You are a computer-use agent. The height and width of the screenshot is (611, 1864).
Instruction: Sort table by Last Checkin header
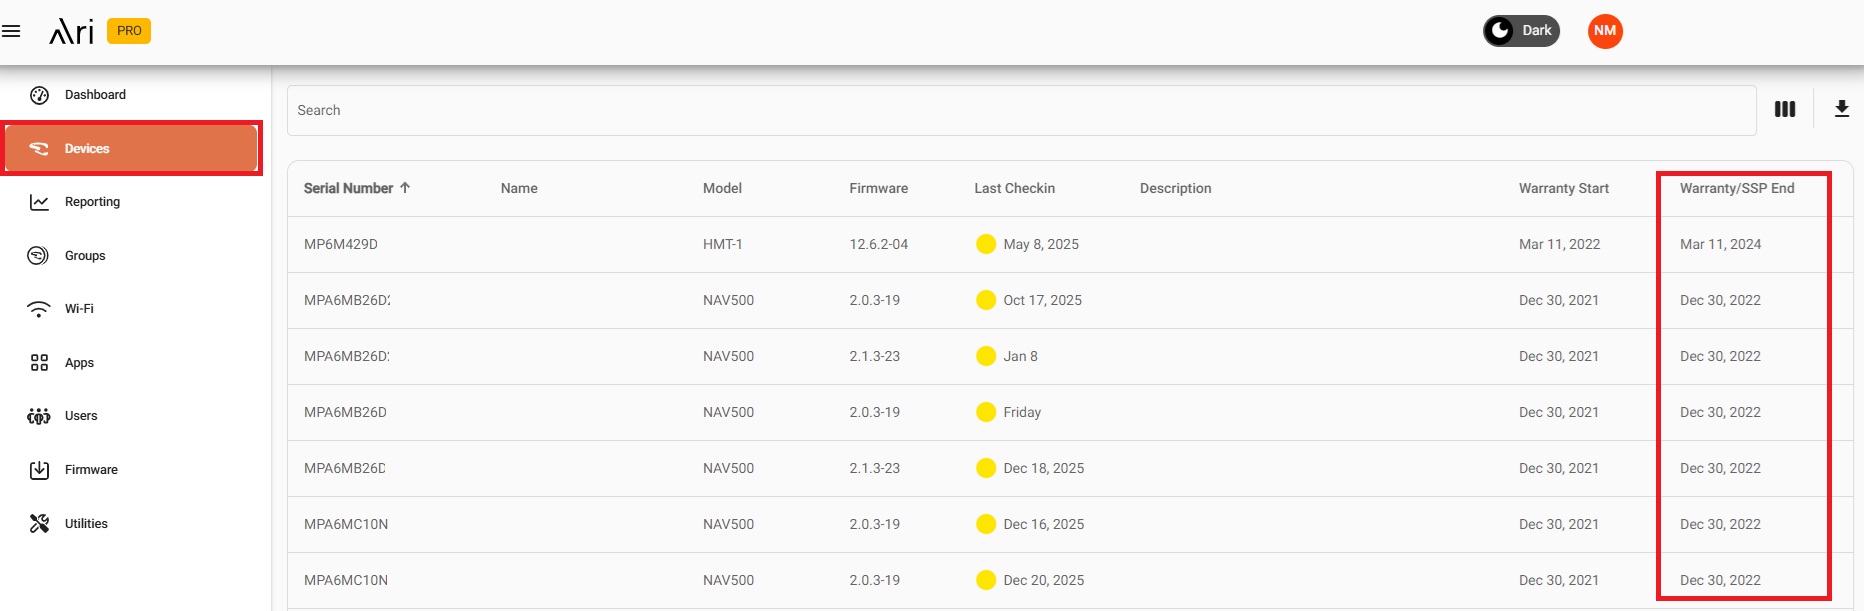pos(1014,188)
